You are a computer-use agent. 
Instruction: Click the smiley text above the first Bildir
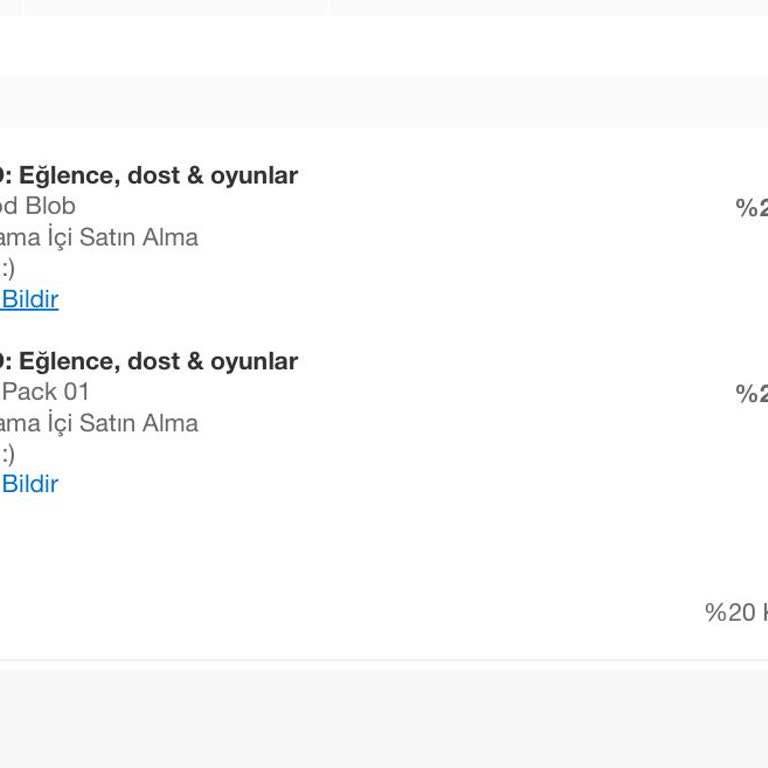[x=7, y=268]
